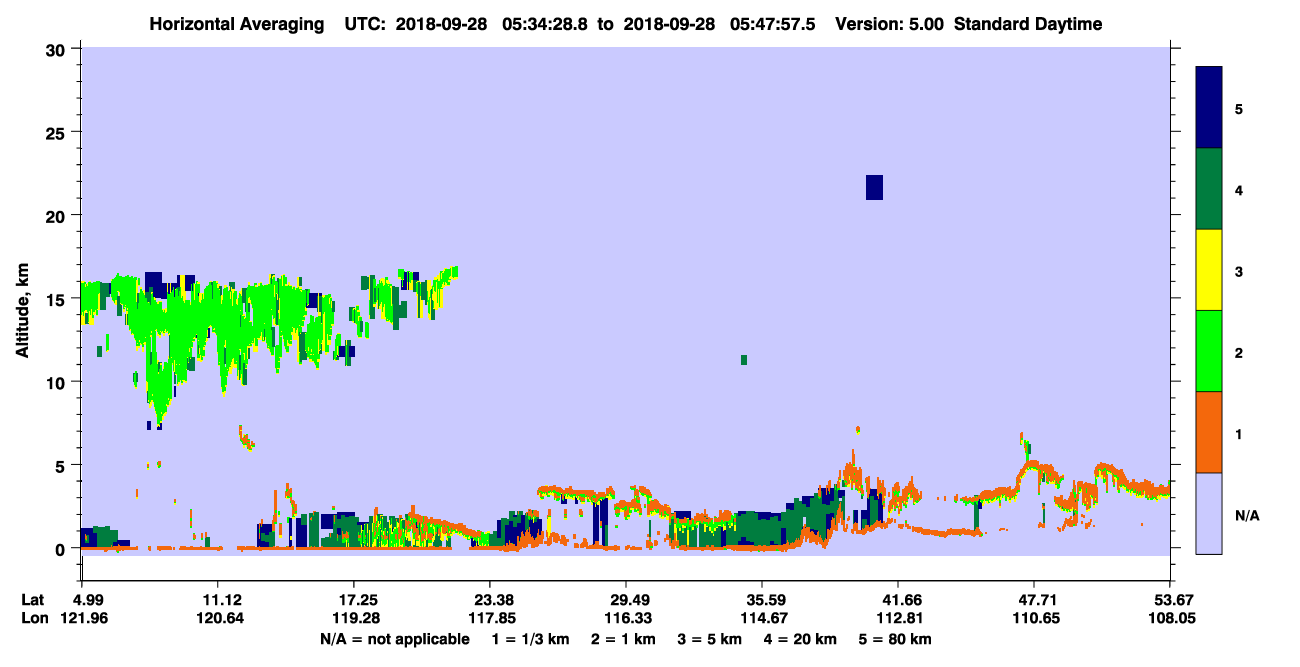Screen dimensions: 1300x667
Task: Click the yellow color bar segment labeled 3
Action: (1209, 270)
